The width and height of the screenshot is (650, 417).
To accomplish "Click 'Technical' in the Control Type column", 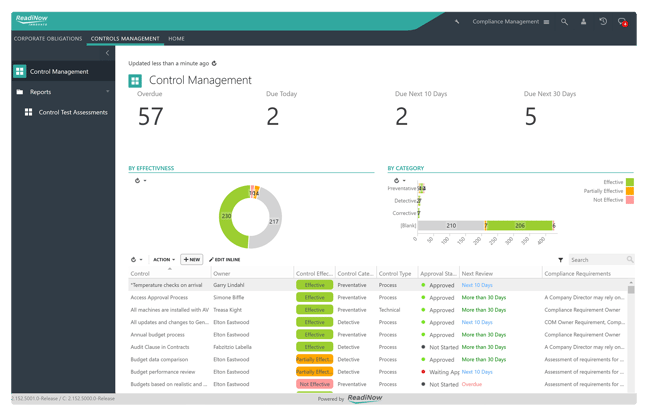I will (389, 310).
